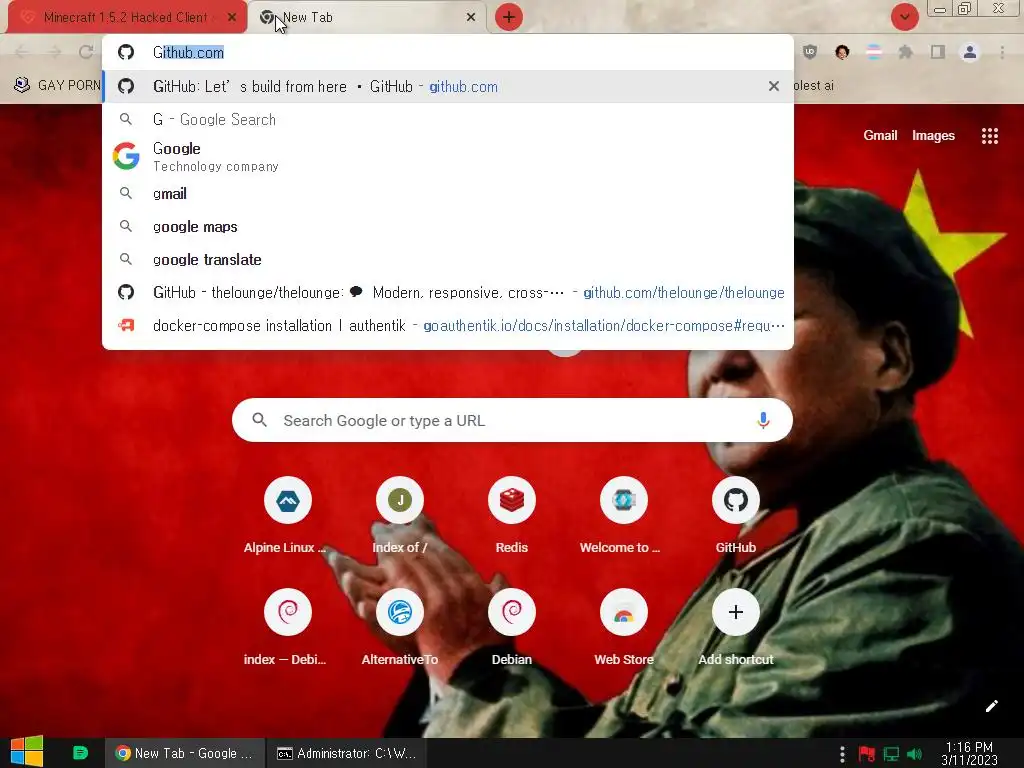Open the Alpine Linux shortcut tile

[x=287, y=516]
